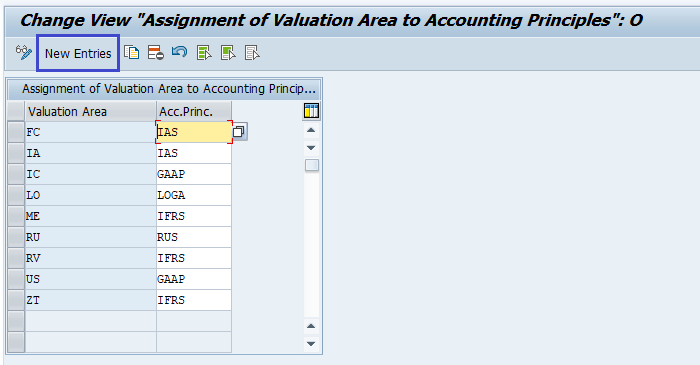The height and width of the screenshot is (365, 700).
Task: Select the row selector for the ME row
Action: coord(16,216)
